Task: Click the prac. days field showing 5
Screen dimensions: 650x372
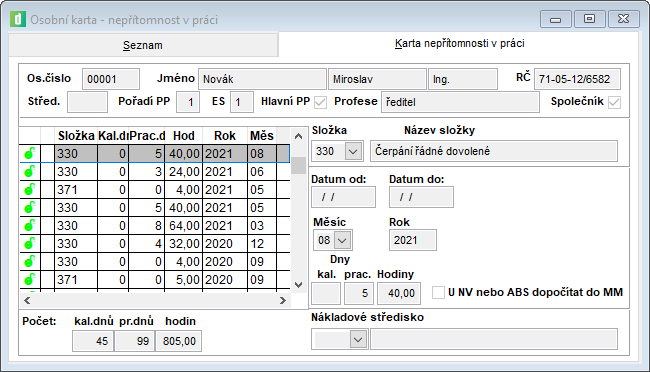Action: click(359, 293)
